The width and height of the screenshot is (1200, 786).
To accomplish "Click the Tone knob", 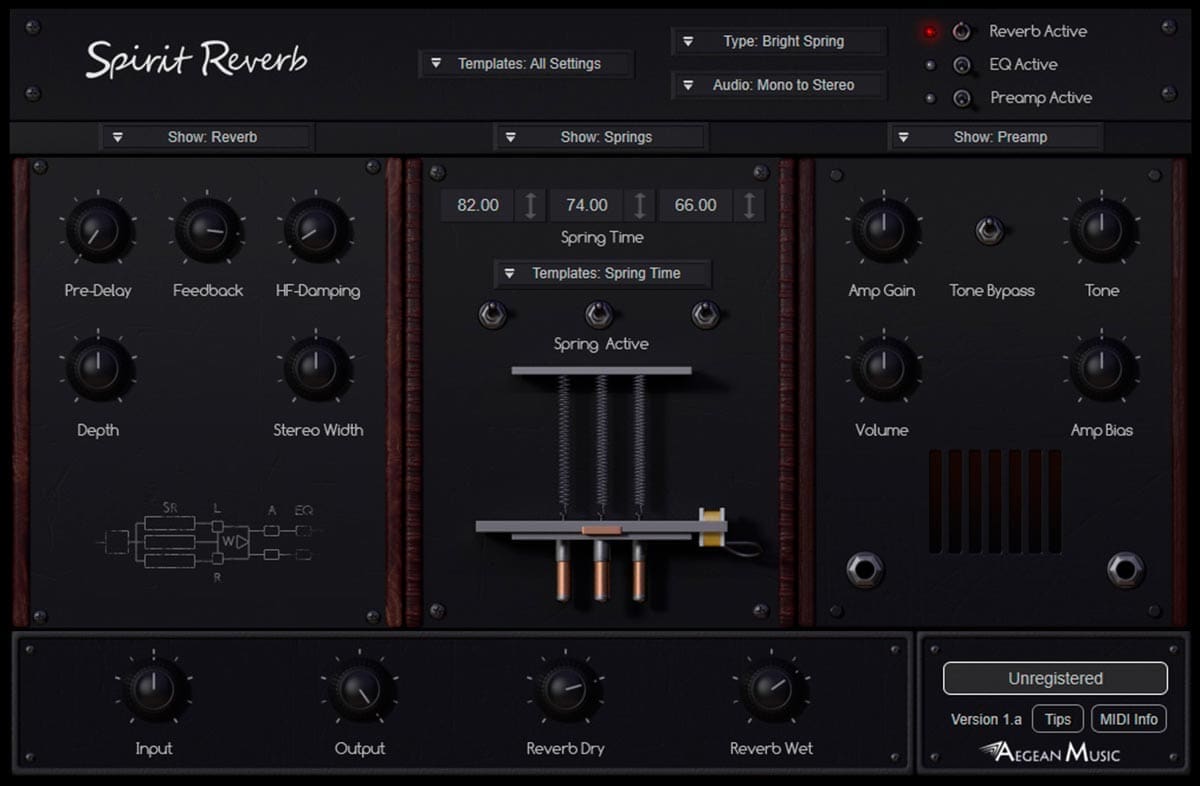I will click(x=1102, y=230).
